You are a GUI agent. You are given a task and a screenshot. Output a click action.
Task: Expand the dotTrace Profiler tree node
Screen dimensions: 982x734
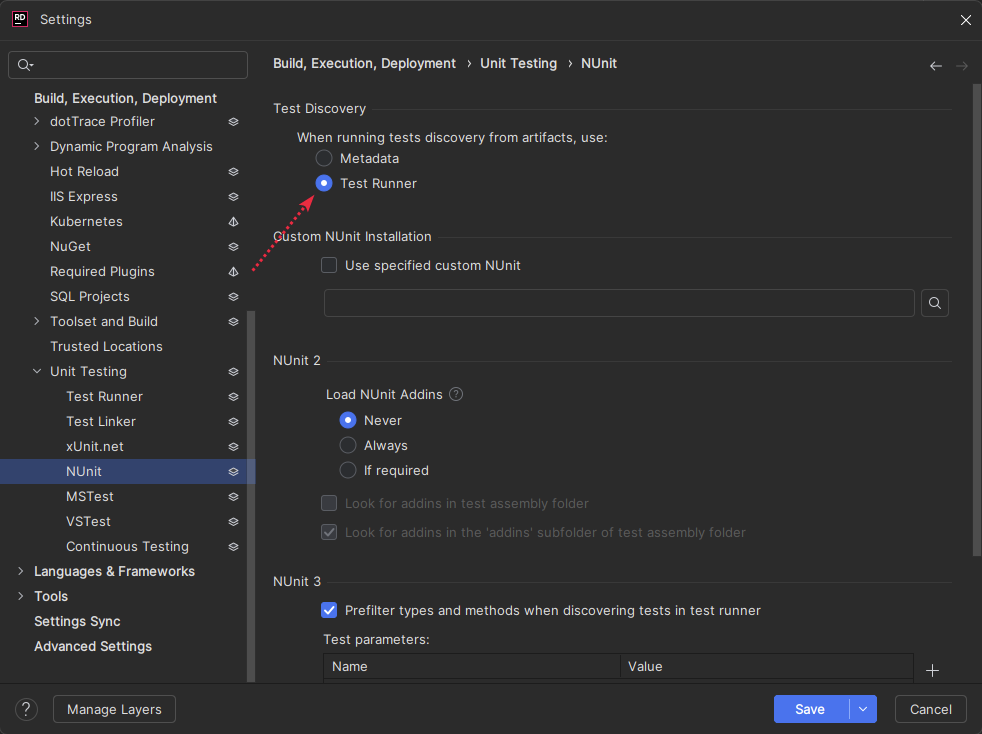click(37, 122)
